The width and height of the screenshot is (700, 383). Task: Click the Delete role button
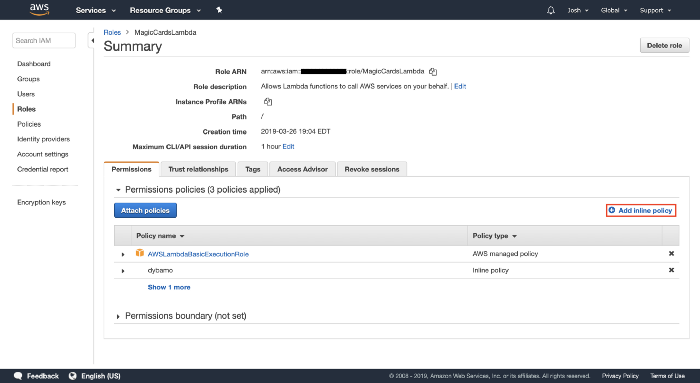pos(664,46)
